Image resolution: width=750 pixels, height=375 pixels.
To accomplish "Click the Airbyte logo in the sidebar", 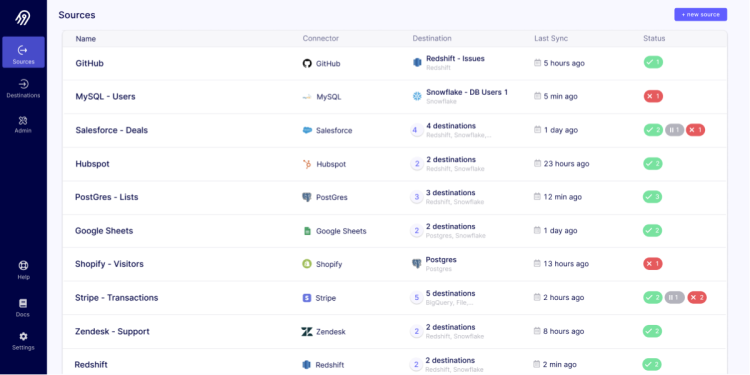I will click(x=23, y=17).
